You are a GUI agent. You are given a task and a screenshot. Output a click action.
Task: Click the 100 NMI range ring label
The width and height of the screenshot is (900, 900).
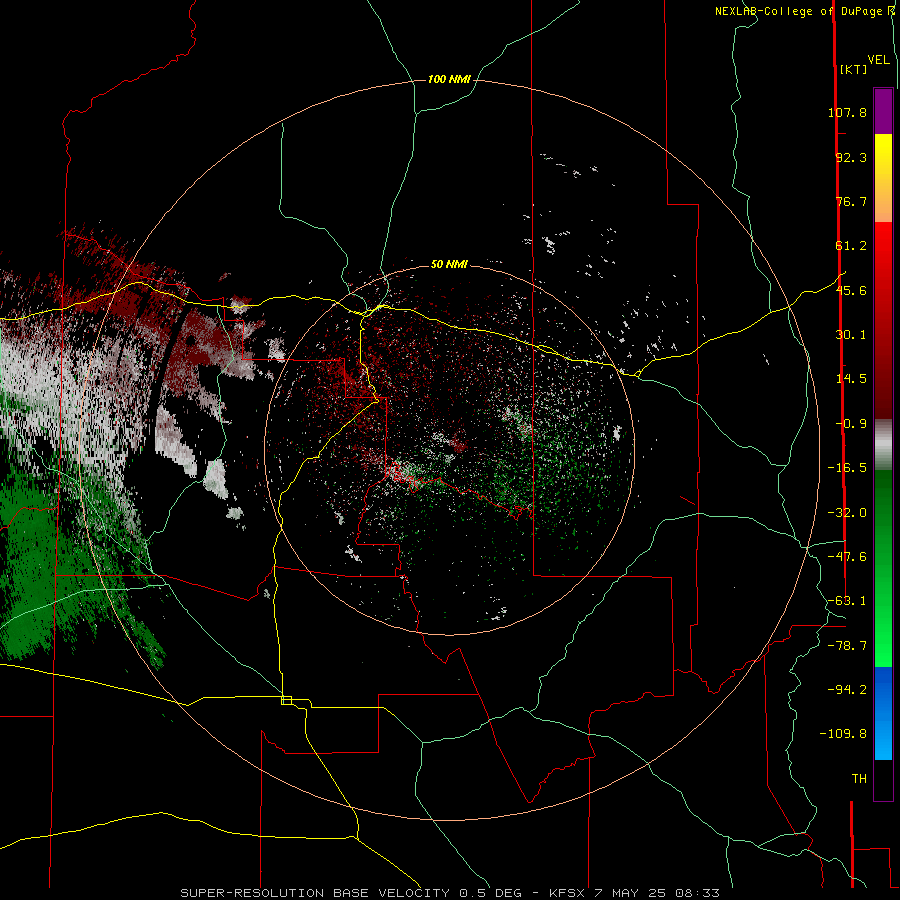pos(449,79)
